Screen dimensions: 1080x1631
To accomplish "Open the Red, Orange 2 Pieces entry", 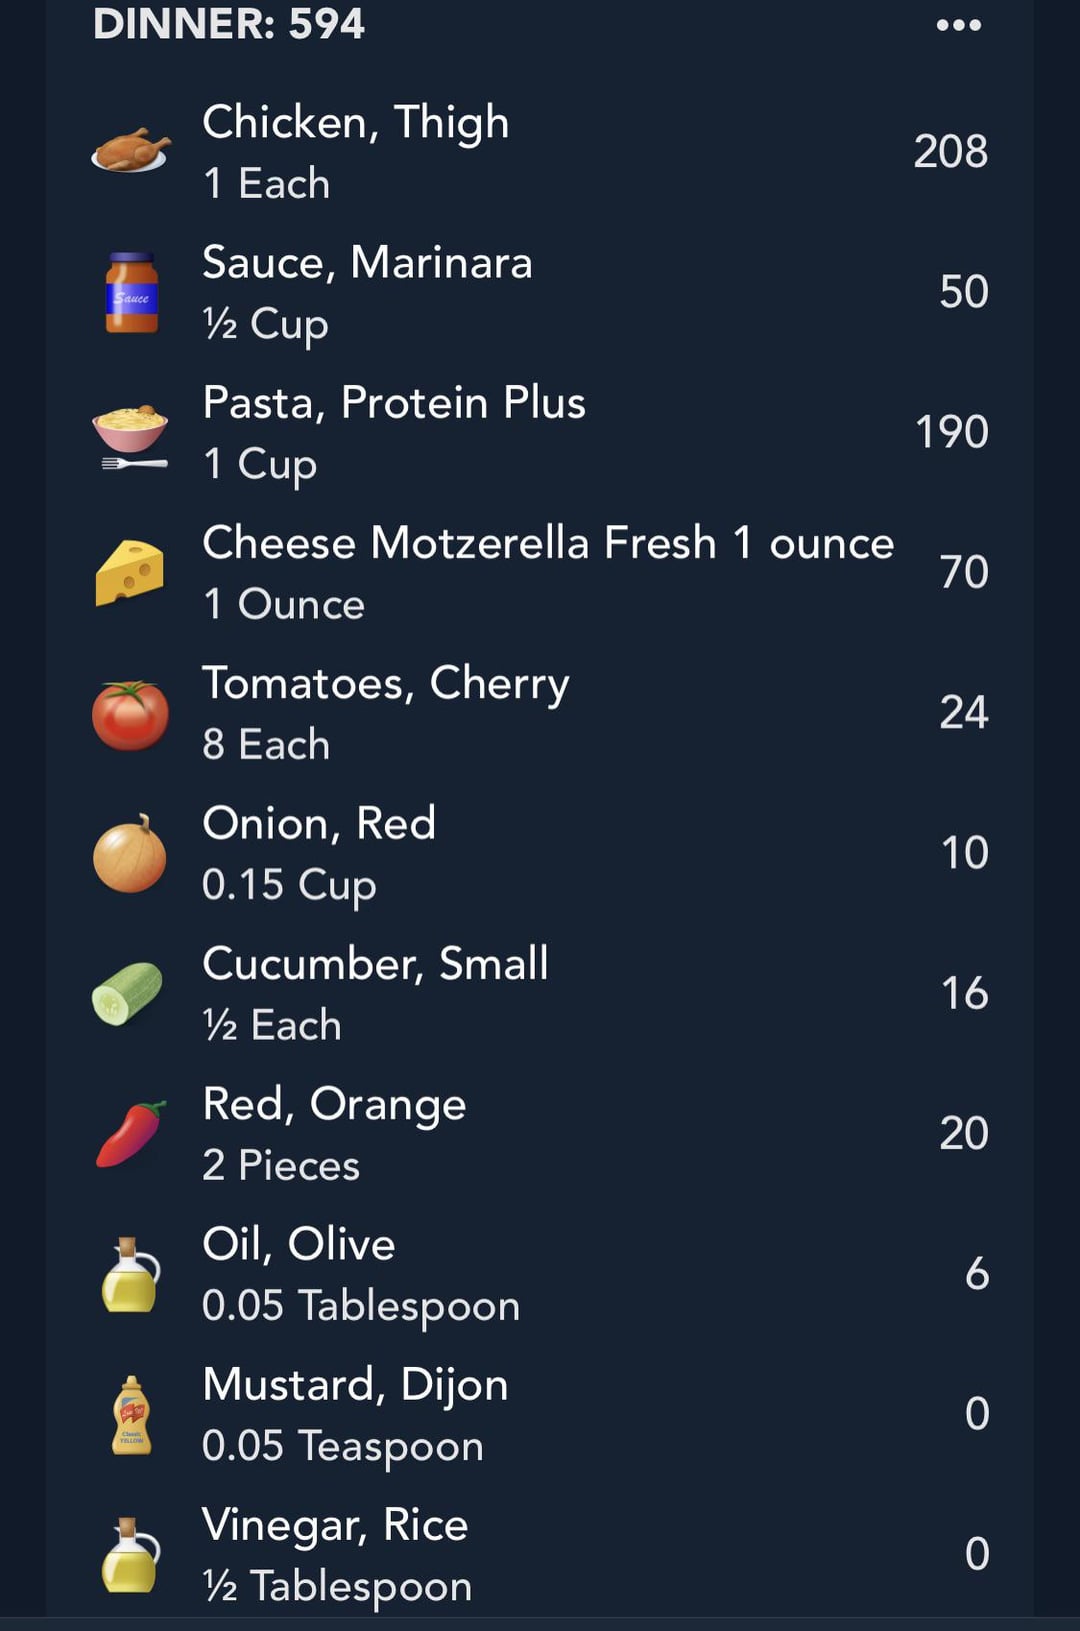I will pos(540,1133).
